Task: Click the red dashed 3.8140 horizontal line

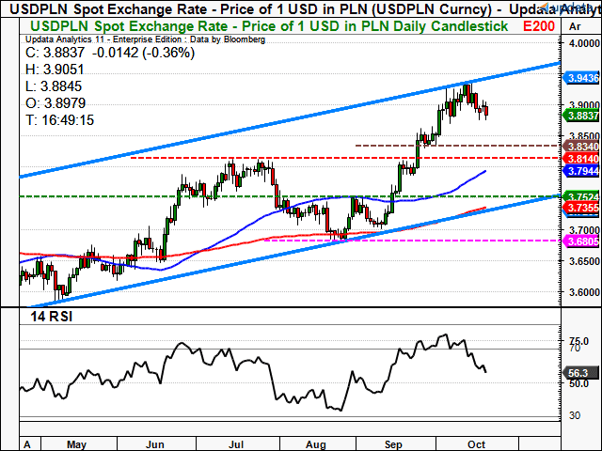Action: (x=346, y=158)
